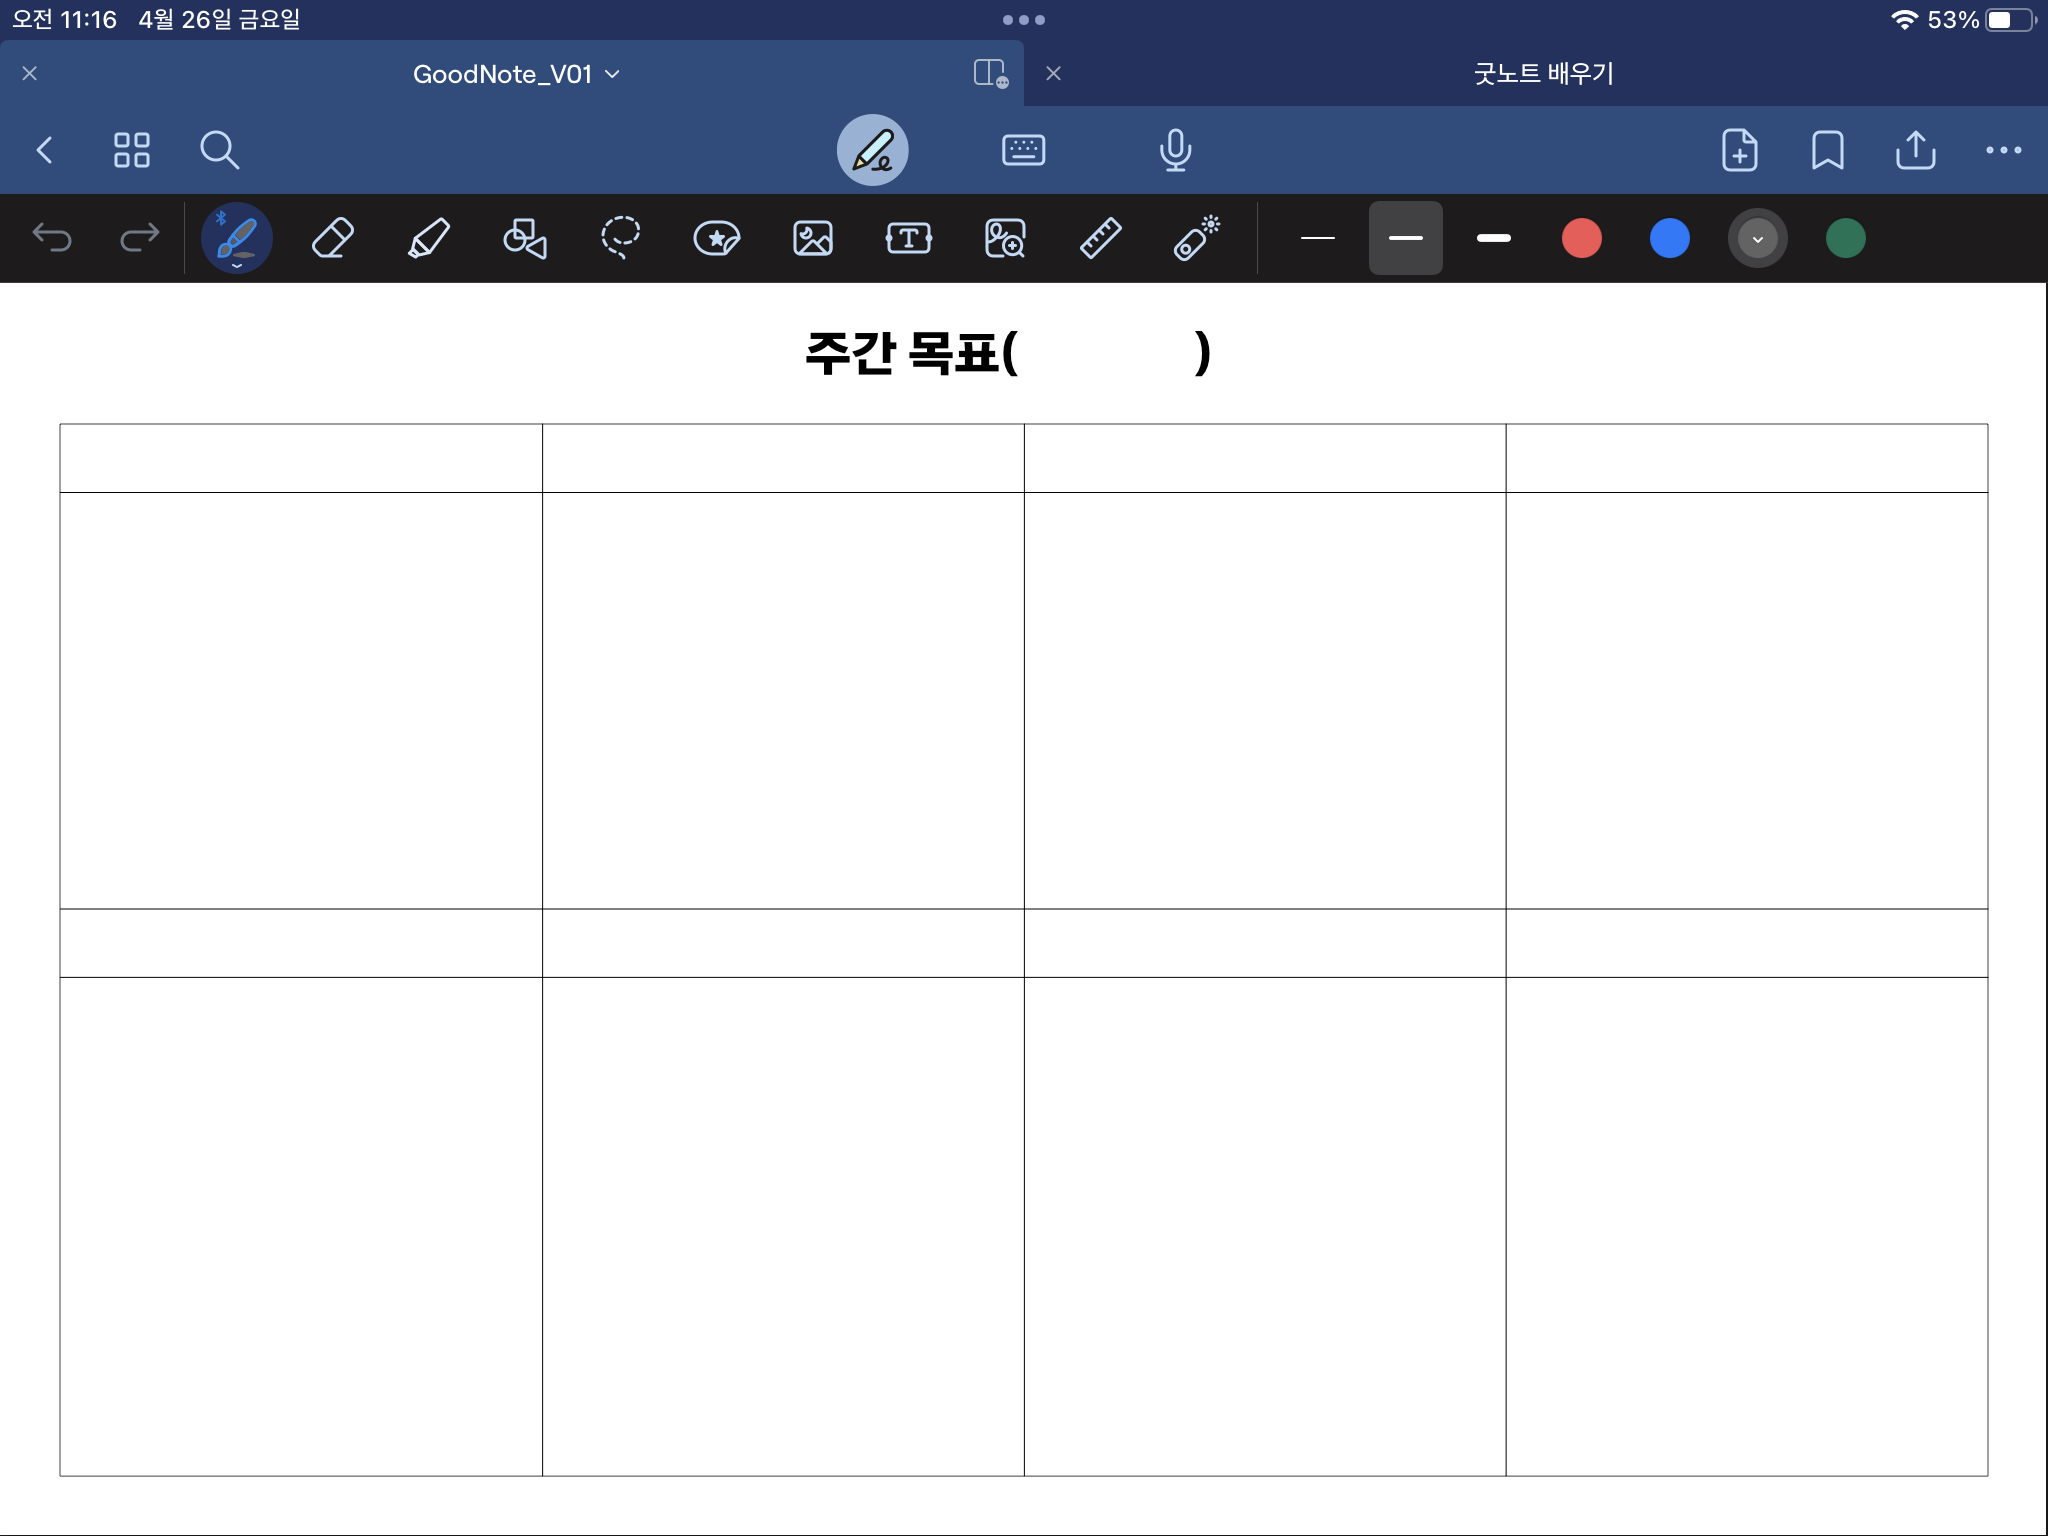Open the image zoom window tool
Screen dimensions: 2048x1536
(1005, 238)
